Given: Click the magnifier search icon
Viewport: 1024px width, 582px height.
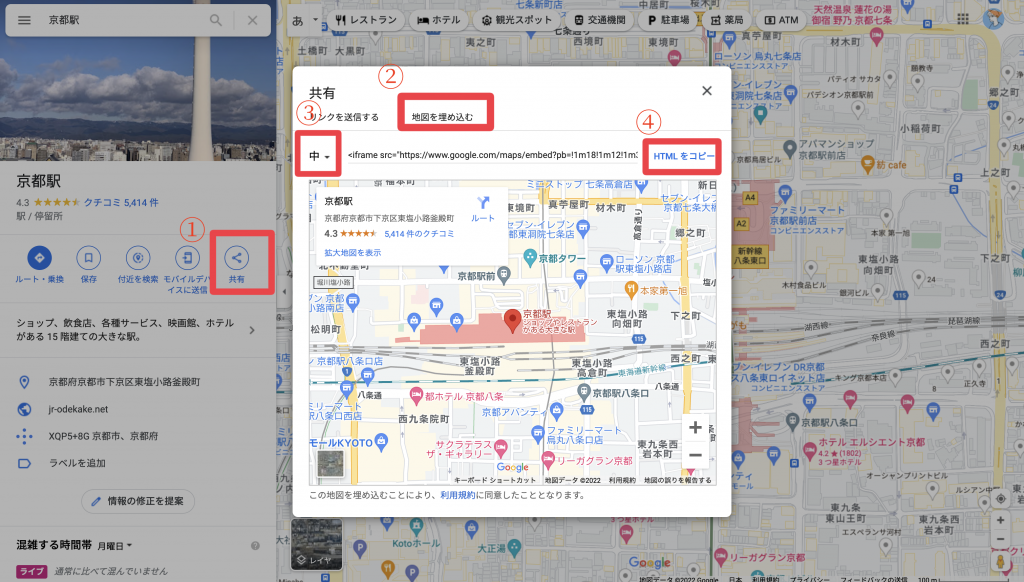Looking at the screenshot, I should coord(216,20).
